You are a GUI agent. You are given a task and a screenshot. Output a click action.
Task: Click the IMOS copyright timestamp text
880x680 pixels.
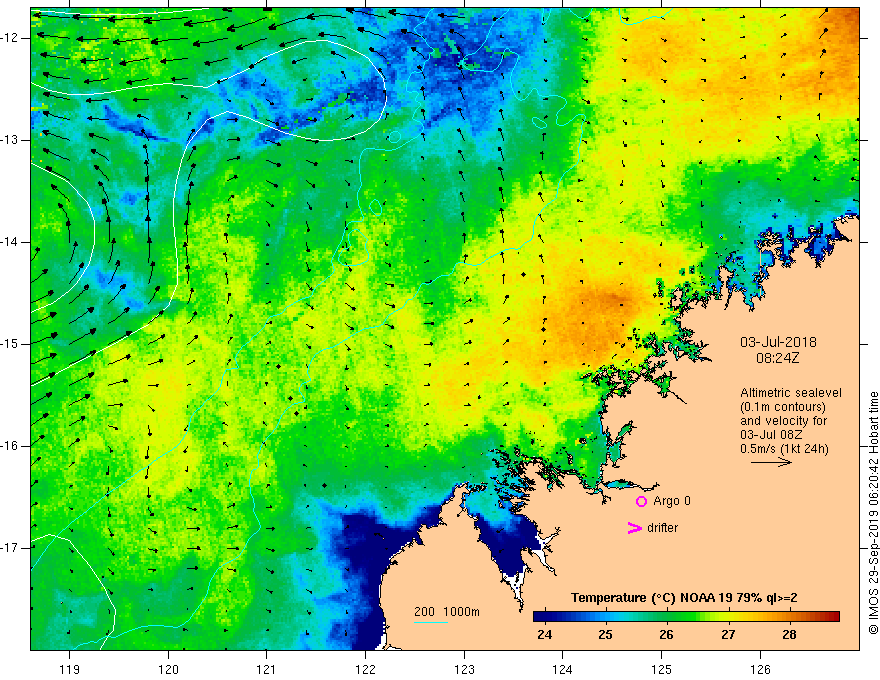click(x=873, y=514)
